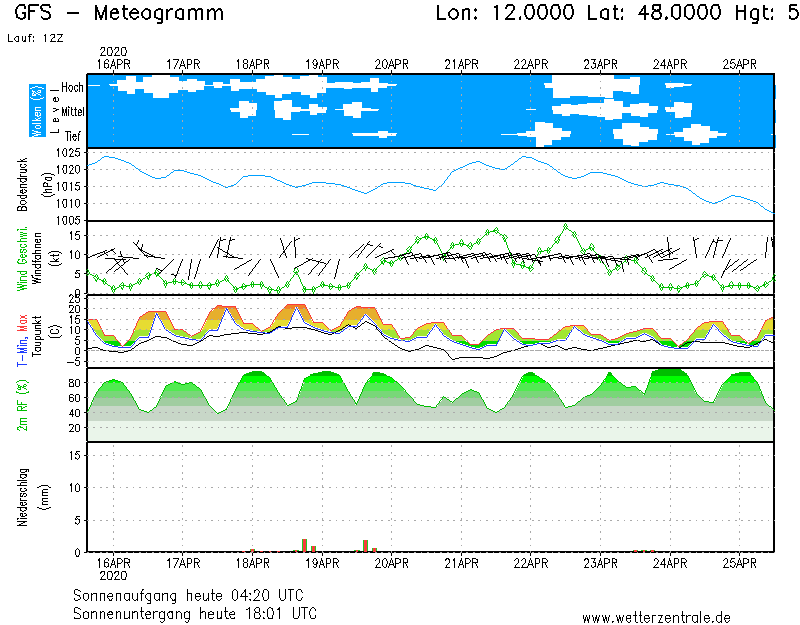Click the 'Lauf: 12Z' run label
Image resolution: width=800 pixels, height=625 pixels.
[35, 38]
